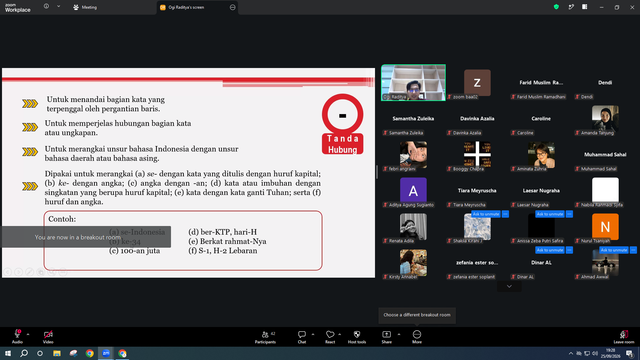Image resolution: width=640 pixels, height=360 pixels.
Task: Open the More options menu
Action: (417, 337)
